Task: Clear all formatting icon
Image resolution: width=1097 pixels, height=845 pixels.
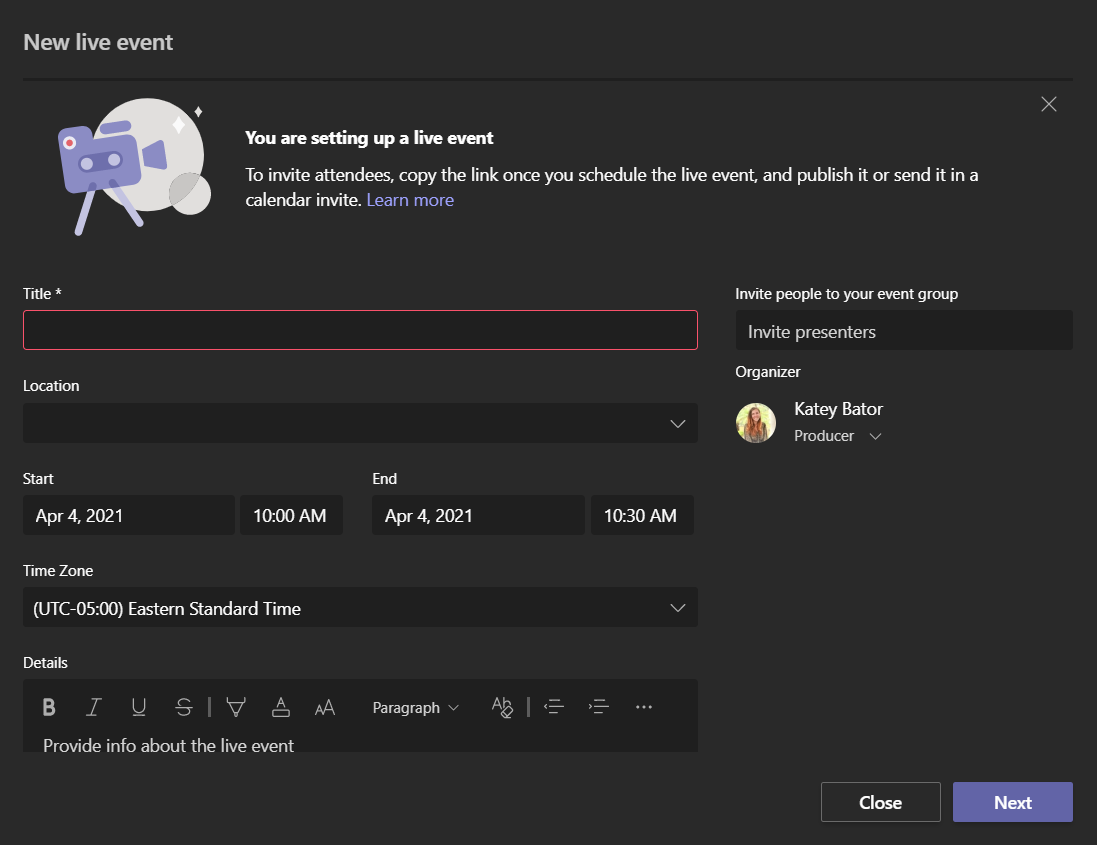Action: pyautogui.click(x=502, y=707)
